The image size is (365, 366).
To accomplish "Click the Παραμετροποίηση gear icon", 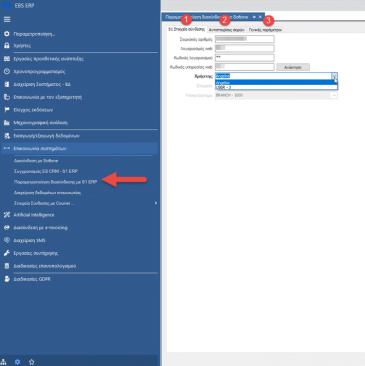I will [x=7, y=34].
